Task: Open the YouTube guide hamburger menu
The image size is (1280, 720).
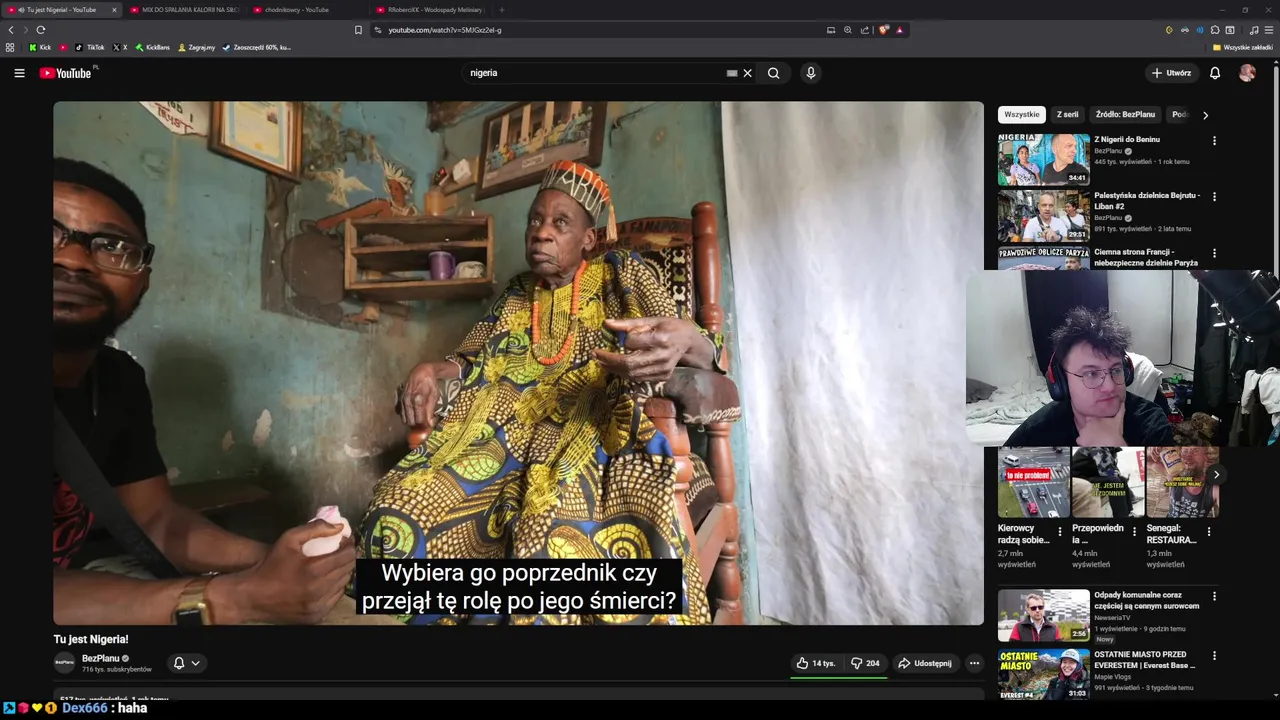Action: pyautogui.click(x=19, y=73)
